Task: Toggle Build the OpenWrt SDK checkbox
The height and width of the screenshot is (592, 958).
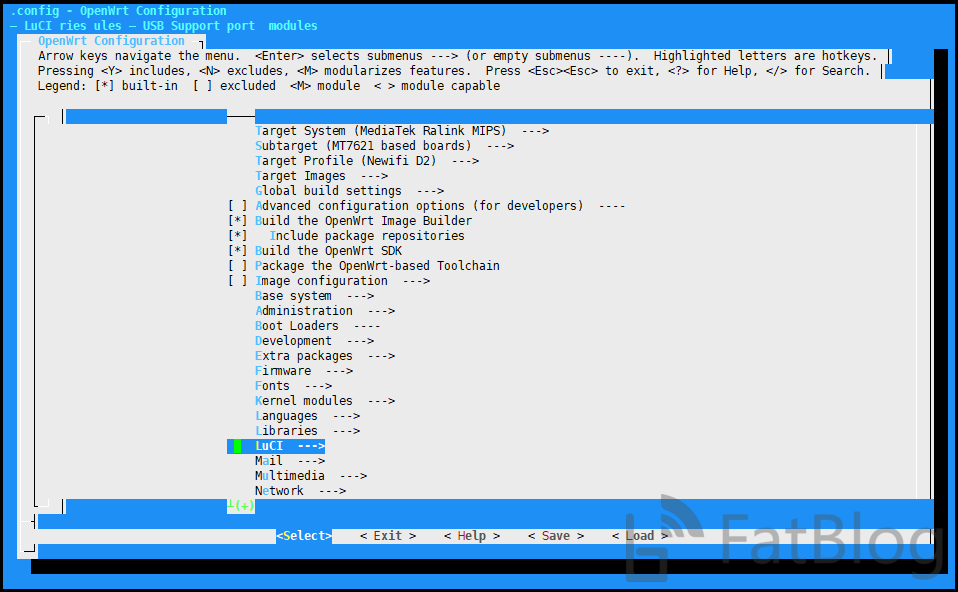Action: 238,250
